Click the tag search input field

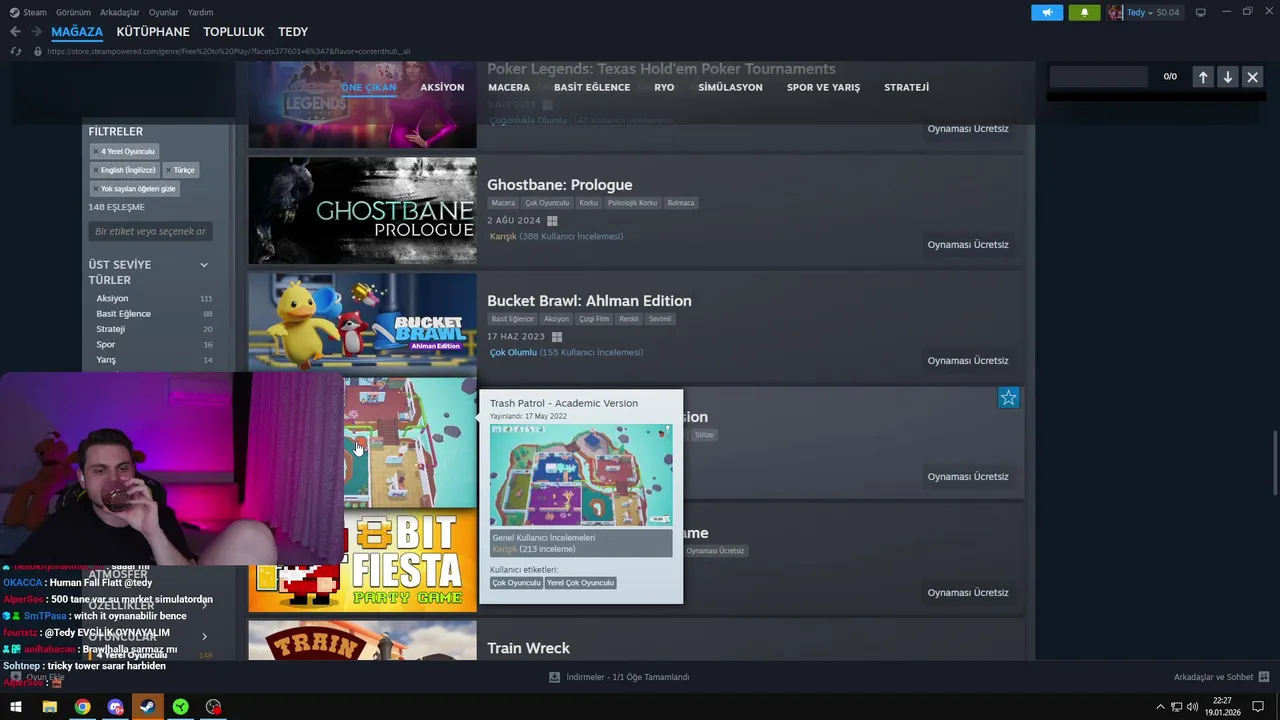(x=150, y=231)
